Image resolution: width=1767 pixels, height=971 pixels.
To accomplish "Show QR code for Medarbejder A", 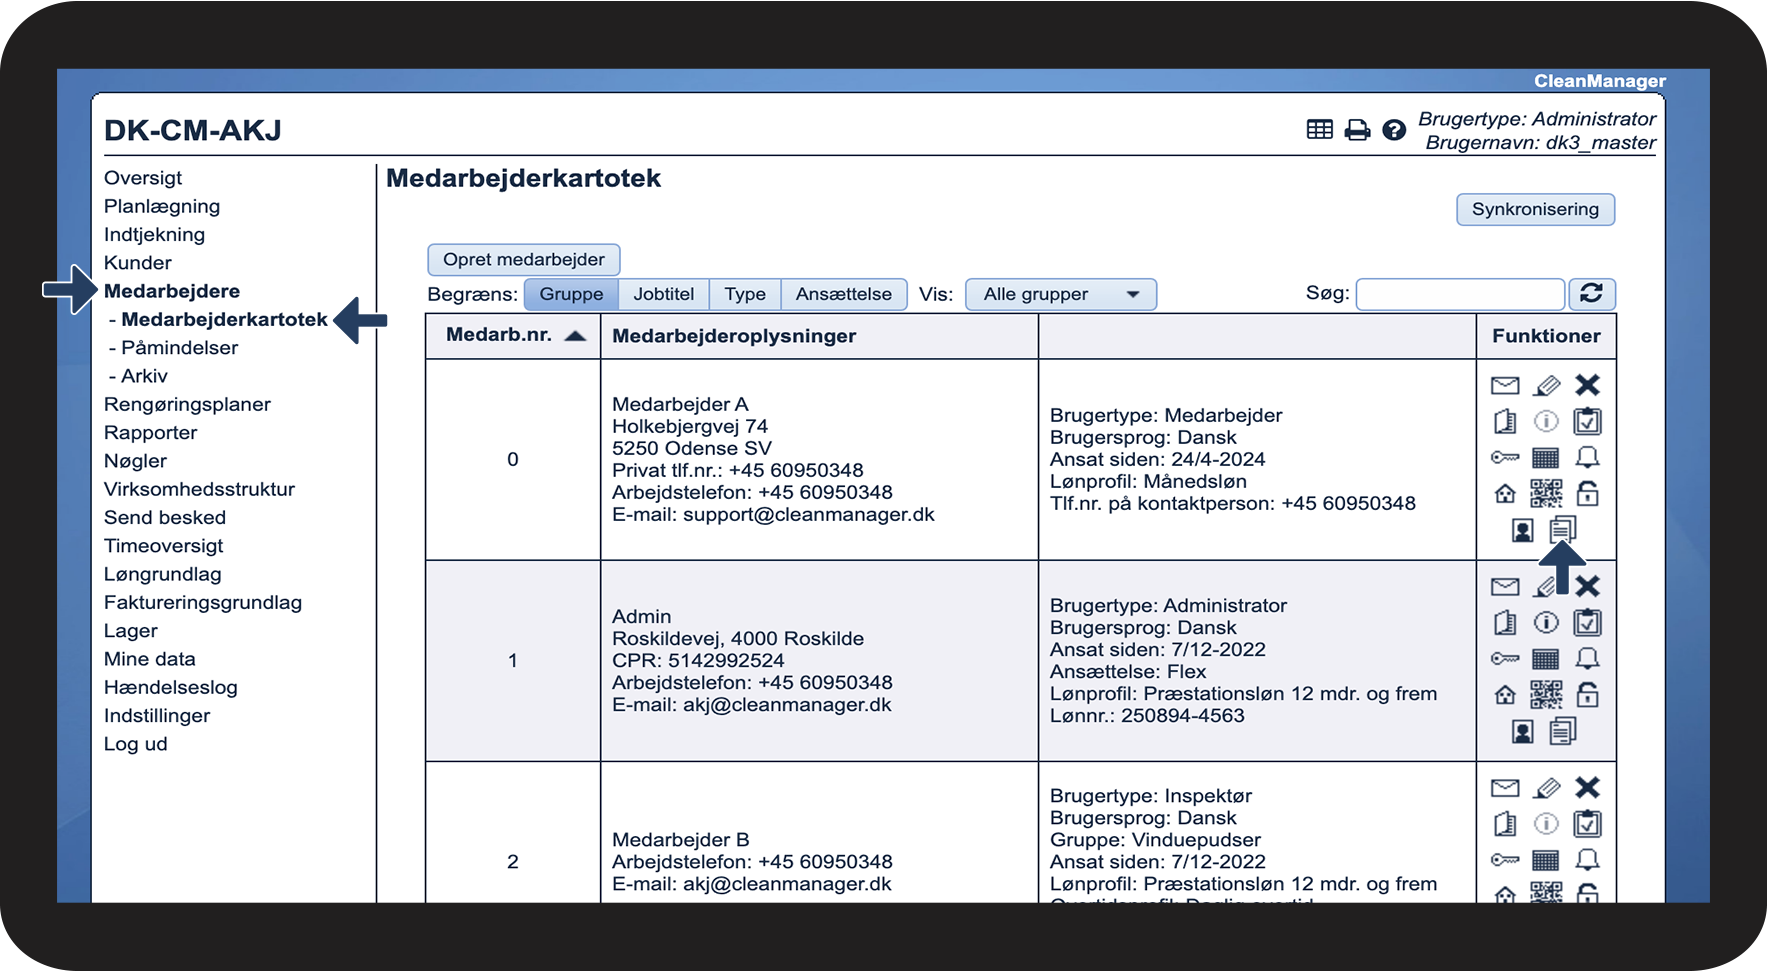I will click(1546, 494).
